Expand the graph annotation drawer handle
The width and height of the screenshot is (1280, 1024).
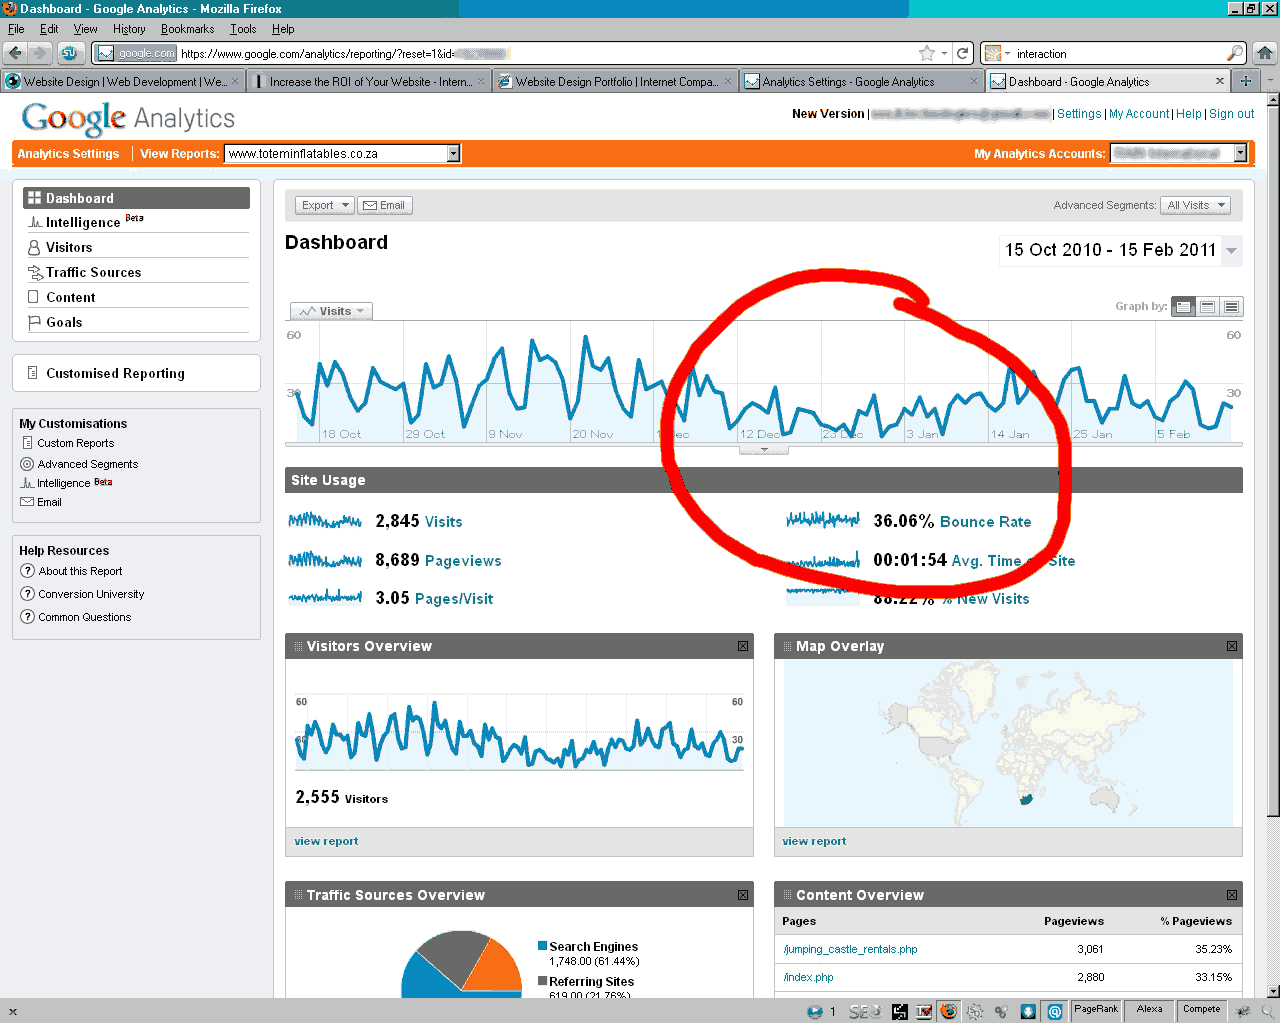764,450
